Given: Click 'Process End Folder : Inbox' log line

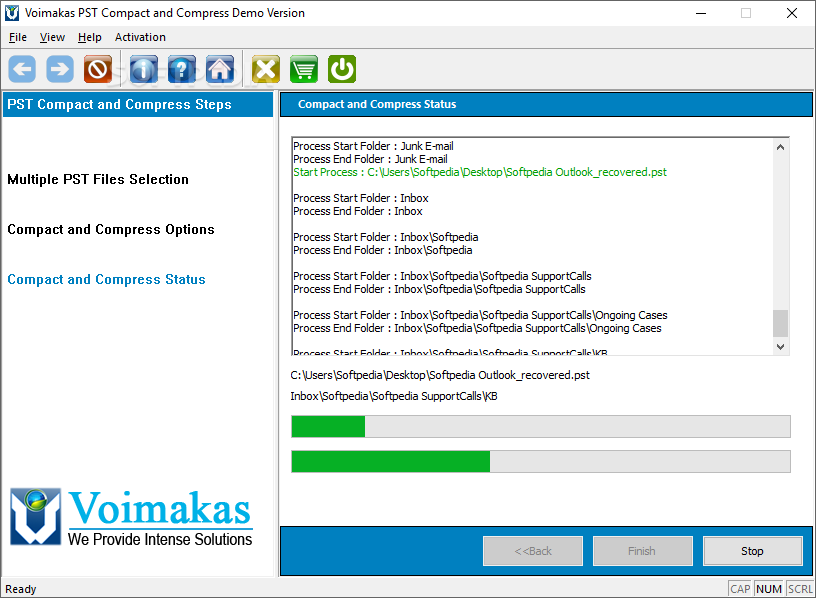Looking at the screenshot, I should tap(358, 211).
